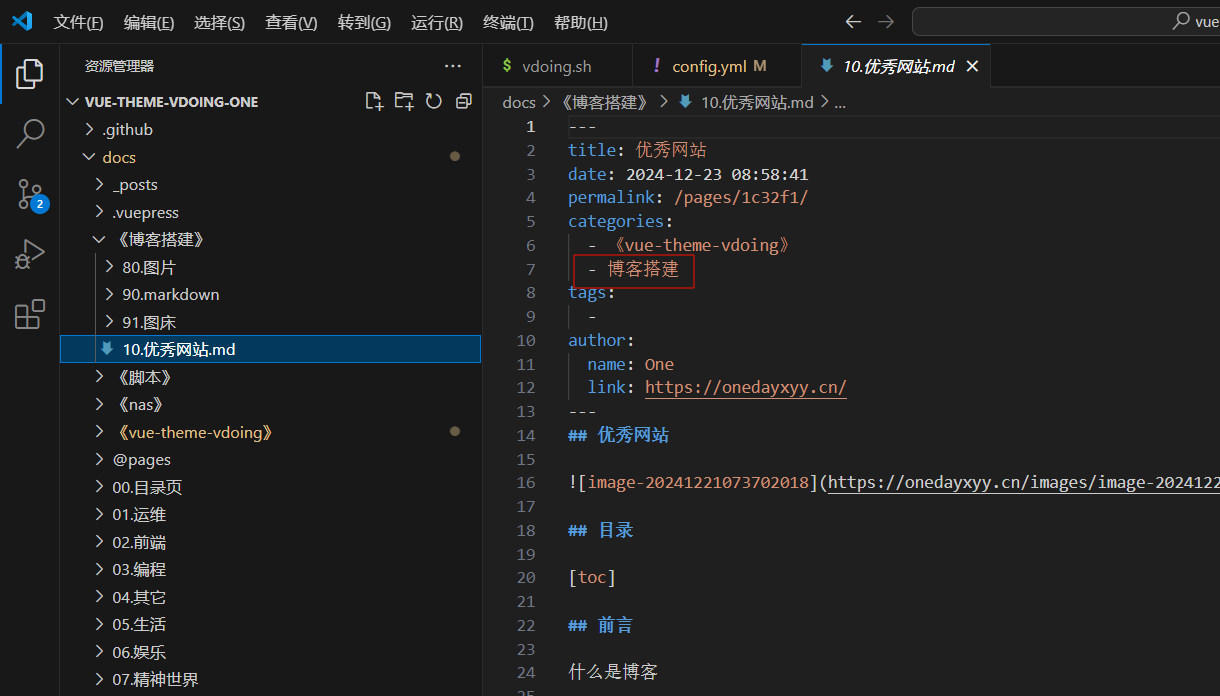Collapse the docs folder

coord(271,157)
